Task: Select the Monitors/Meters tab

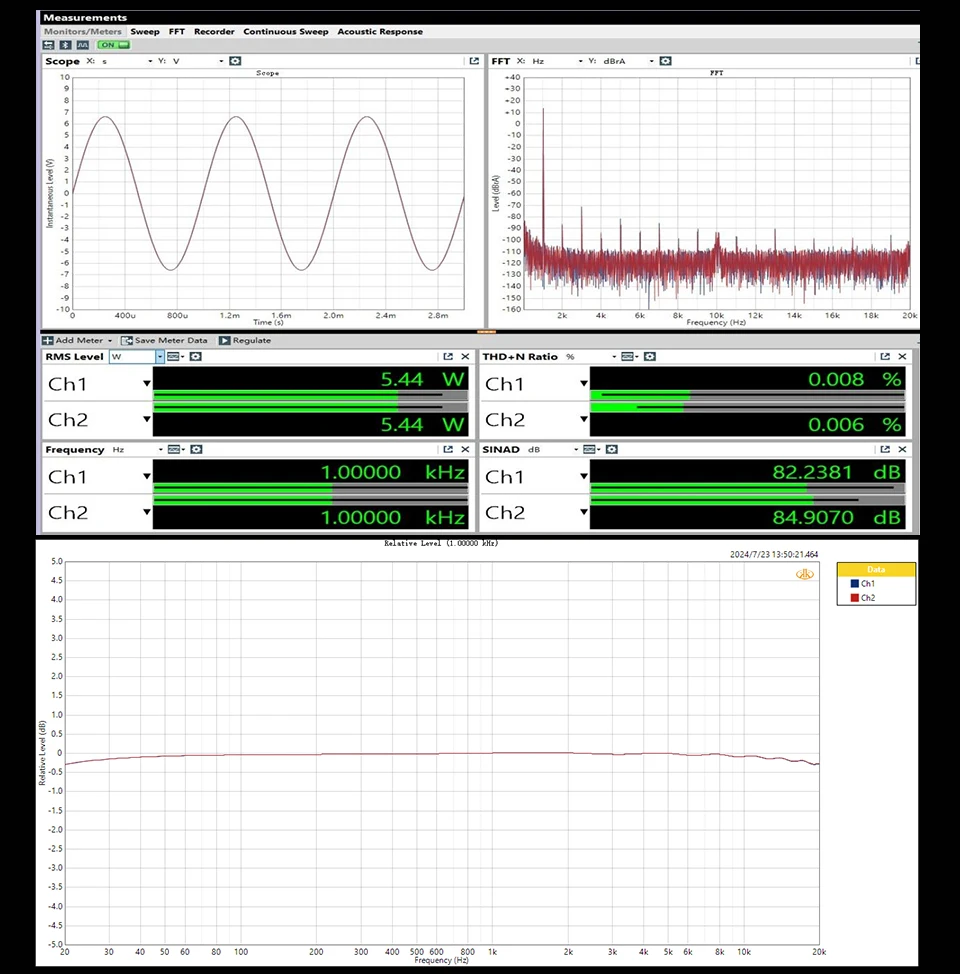Action: click(83, 32)
